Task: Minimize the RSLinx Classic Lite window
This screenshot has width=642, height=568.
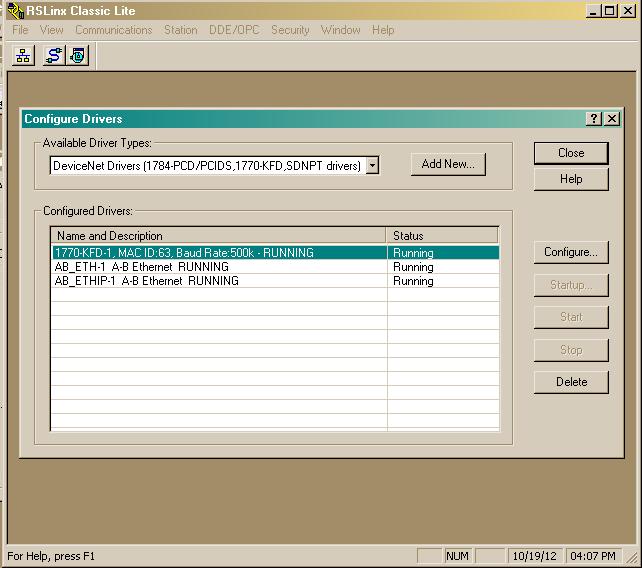Action: click(x=593, y=11)
